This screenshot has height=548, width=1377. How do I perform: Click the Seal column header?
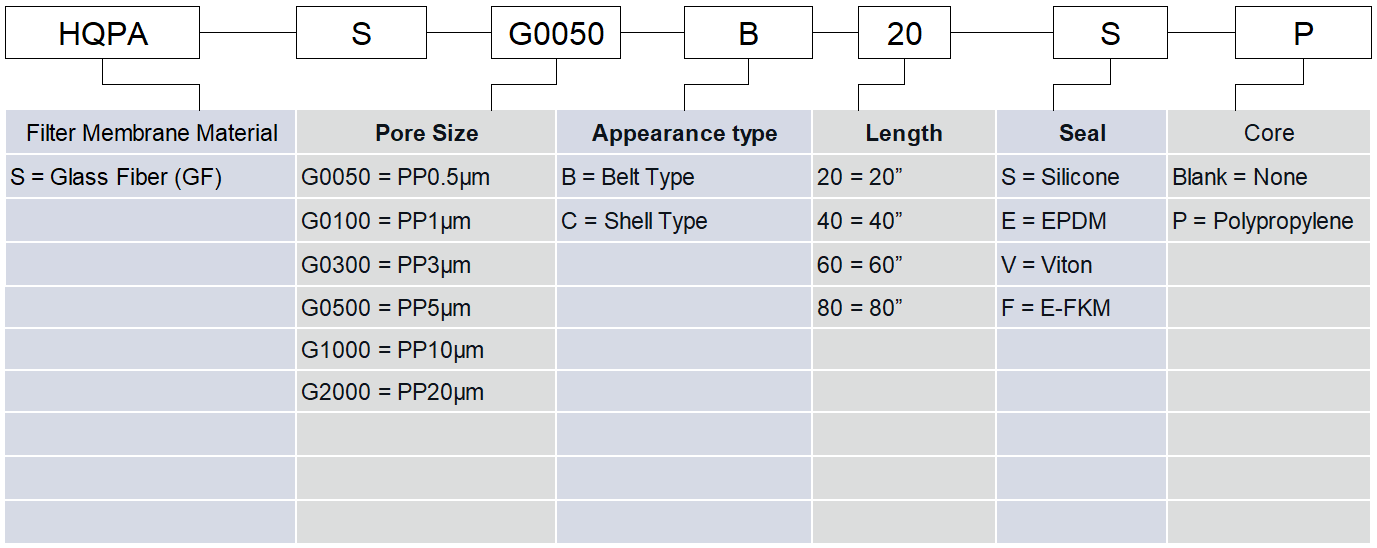coord(1082,133)
